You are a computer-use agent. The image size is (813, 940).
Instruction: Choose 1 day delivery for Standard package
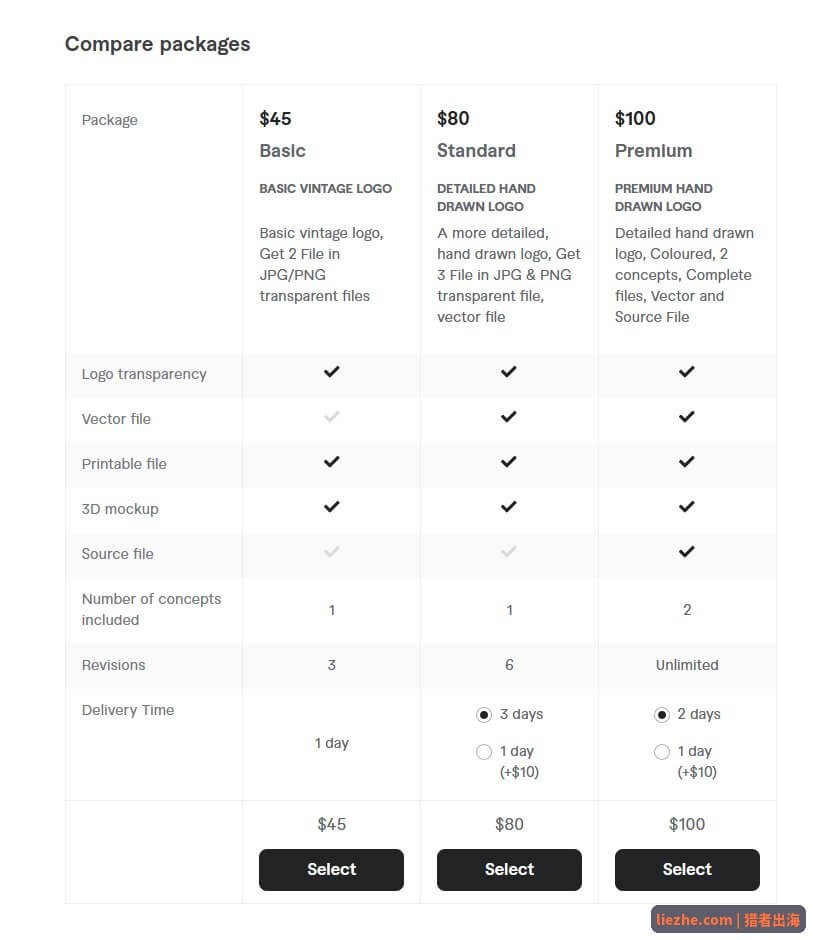point(484,752)
